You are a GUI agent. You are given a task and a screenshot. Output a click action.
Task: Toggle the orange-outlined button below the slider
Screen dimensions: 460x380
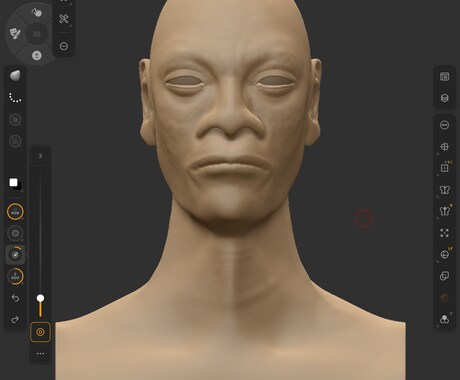[x=40, y=332]
